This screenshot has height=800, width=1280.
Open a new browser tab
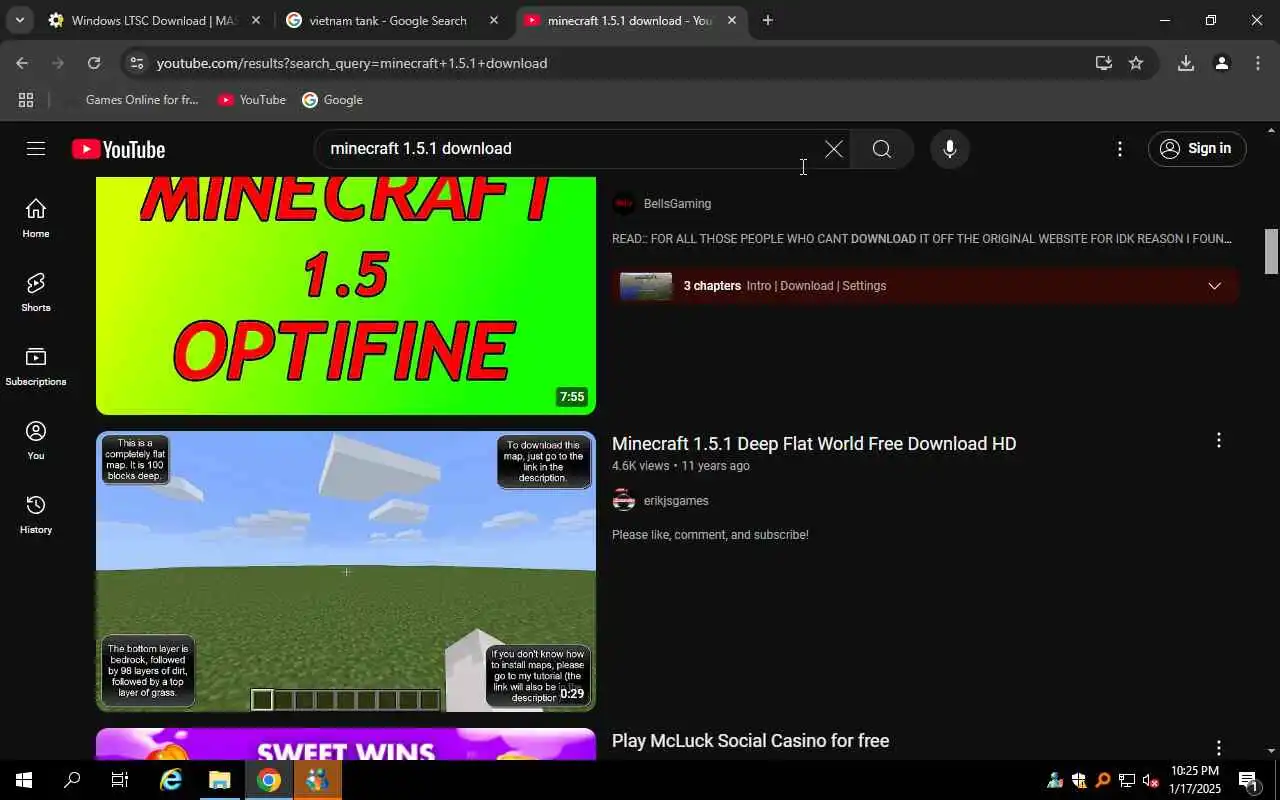[767, 20]
